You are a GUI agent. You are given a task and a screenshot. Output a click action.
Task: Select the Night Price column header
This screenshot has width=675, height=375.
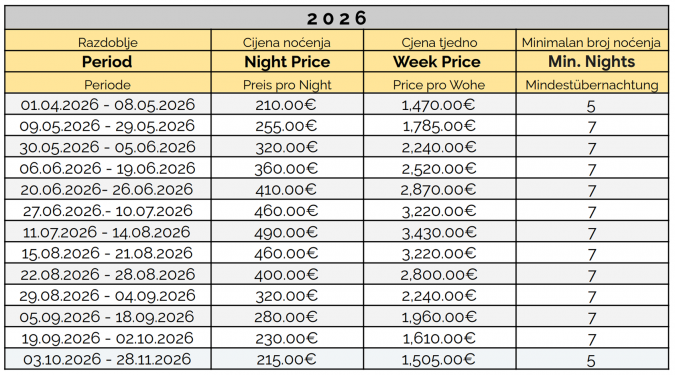pos(287,62)
